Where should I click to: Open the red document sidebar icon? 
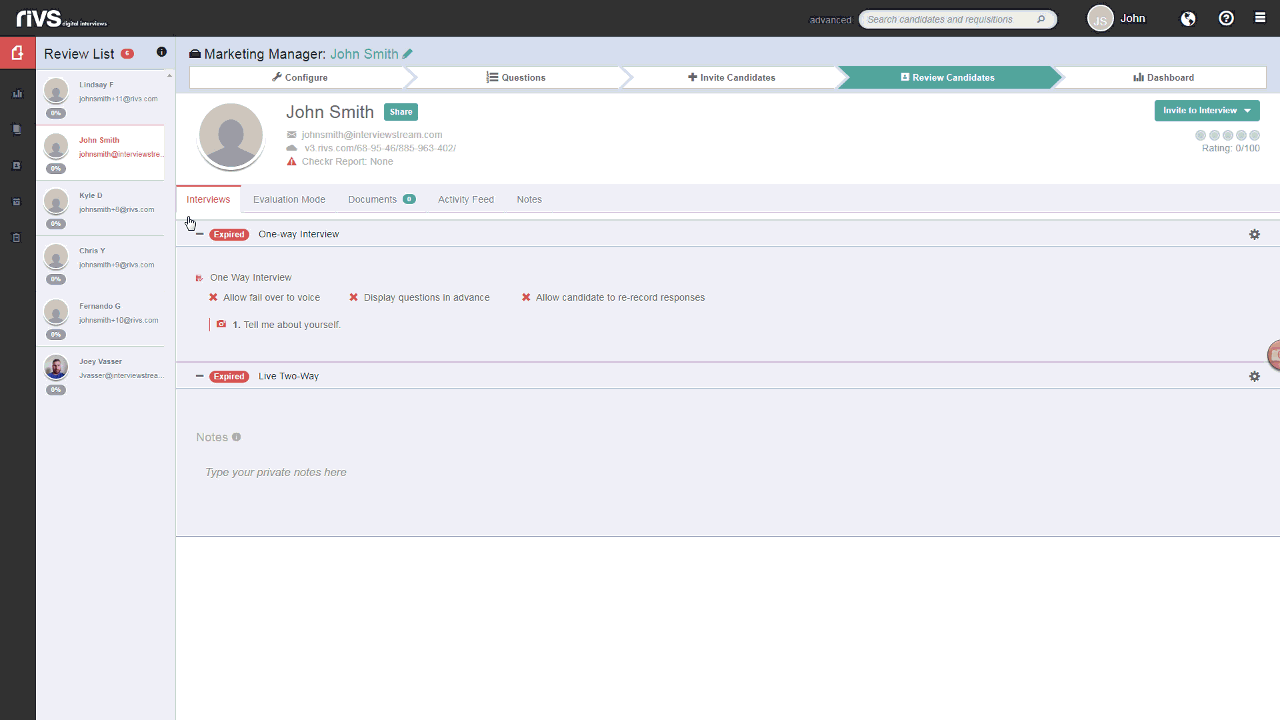coord(17,53)
